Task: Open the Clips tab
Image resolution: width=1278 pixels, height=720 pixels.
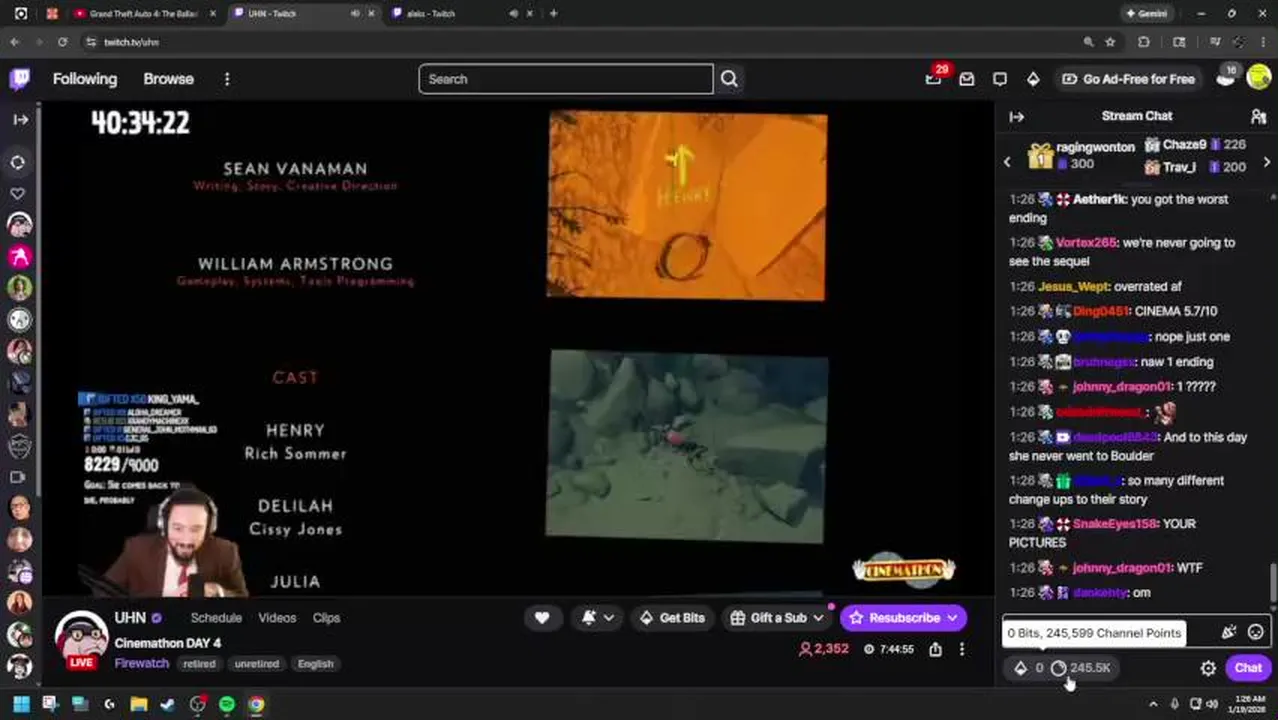Action: [x=326, y=618]
